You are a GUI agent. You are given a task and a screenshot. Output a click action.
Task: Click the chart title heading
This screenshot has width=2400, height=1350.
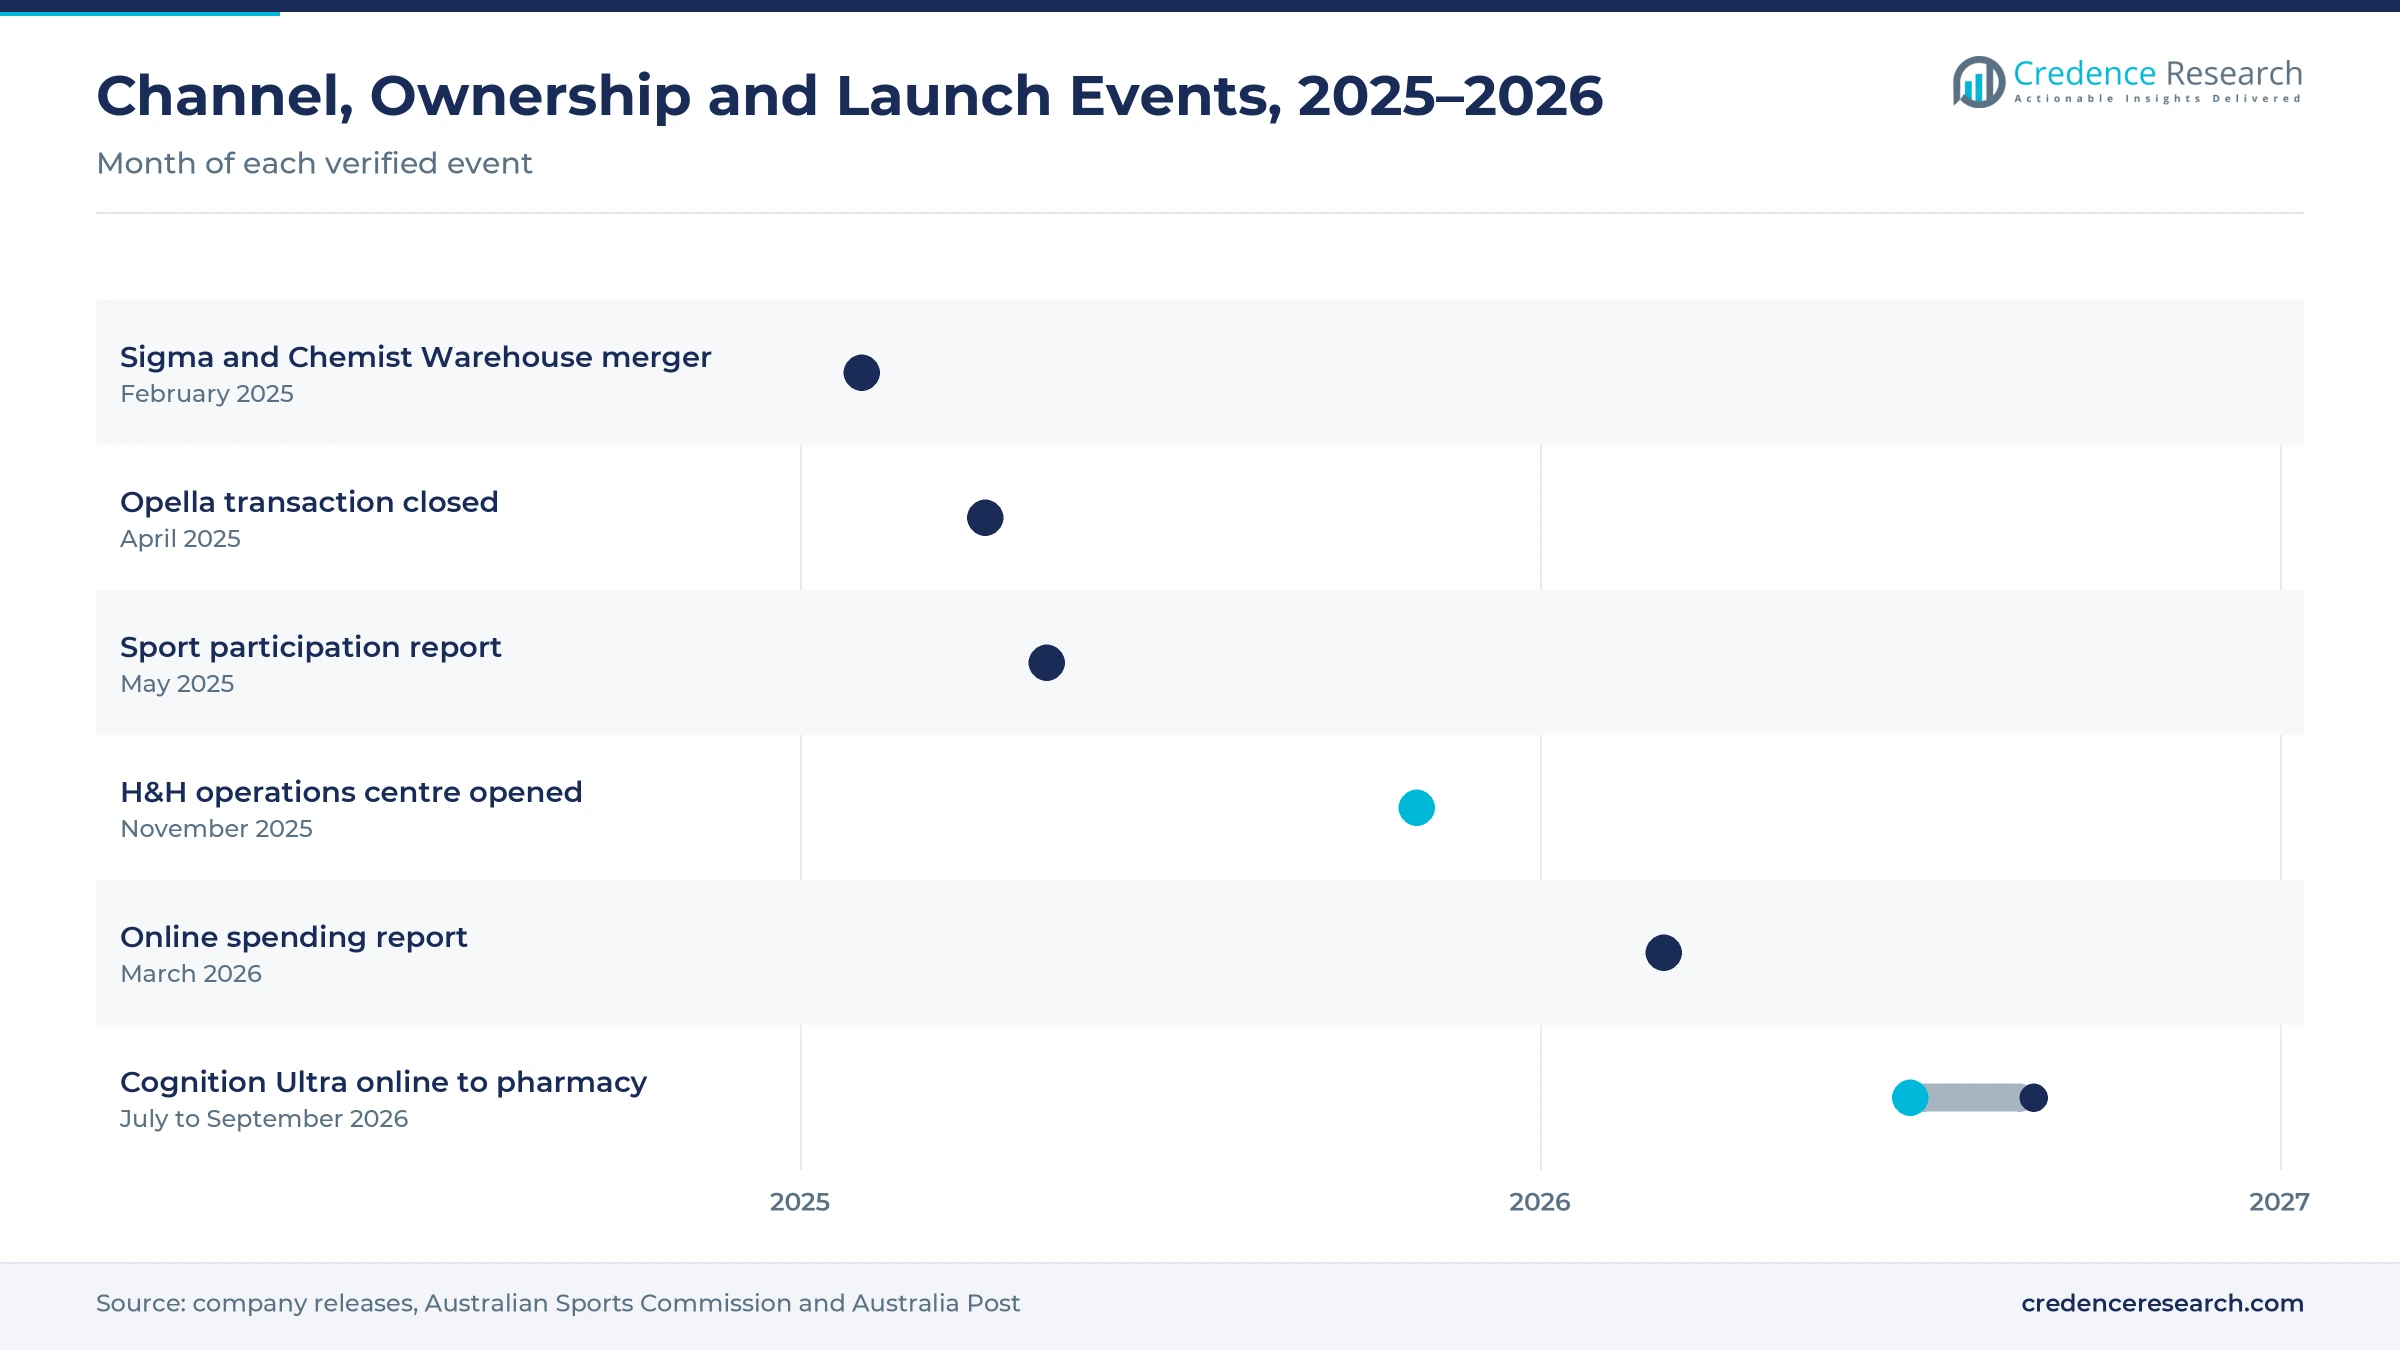(850, 97)
